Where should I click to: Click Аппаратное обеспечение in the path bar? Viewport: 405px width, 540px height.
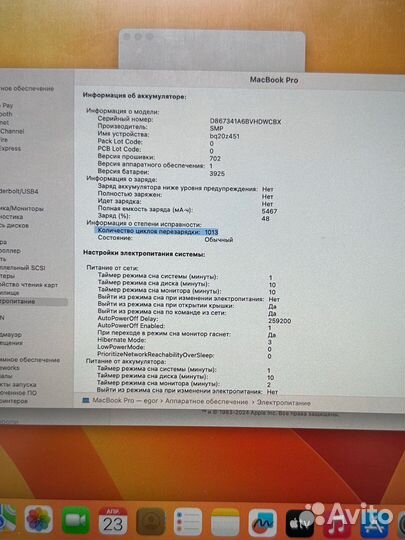point(206,402)
